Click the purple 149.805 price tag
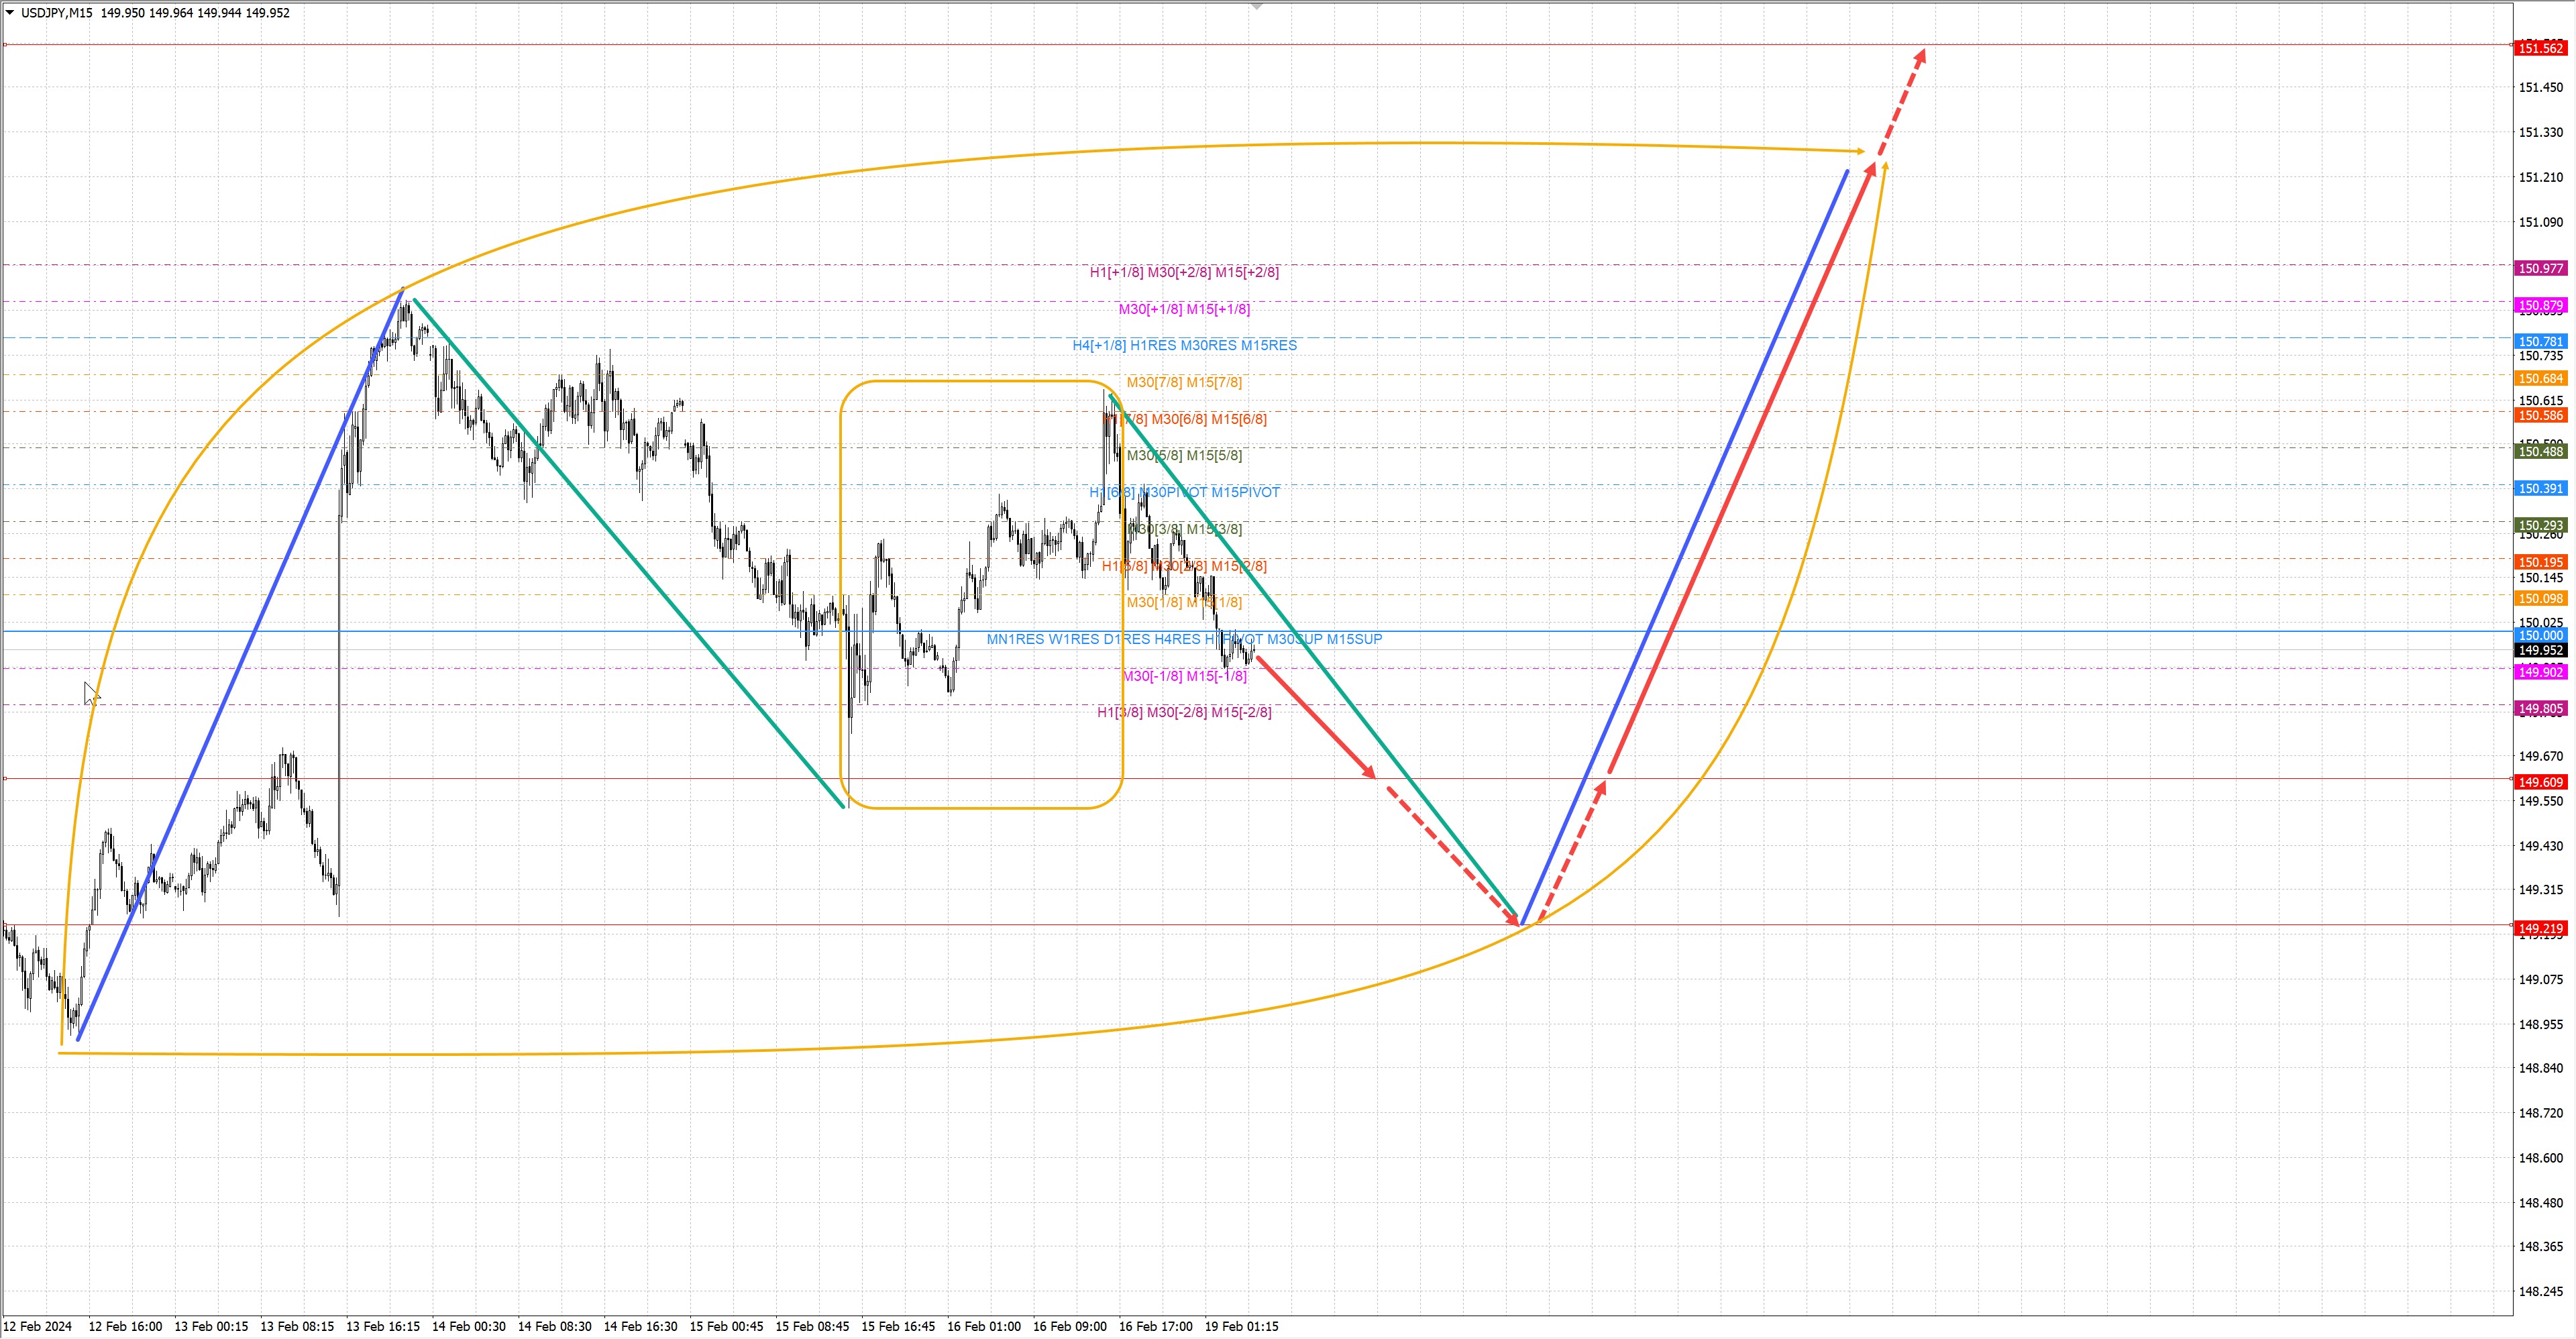The width and height of the screenshot is (2576, 1339). point(2540,709)
